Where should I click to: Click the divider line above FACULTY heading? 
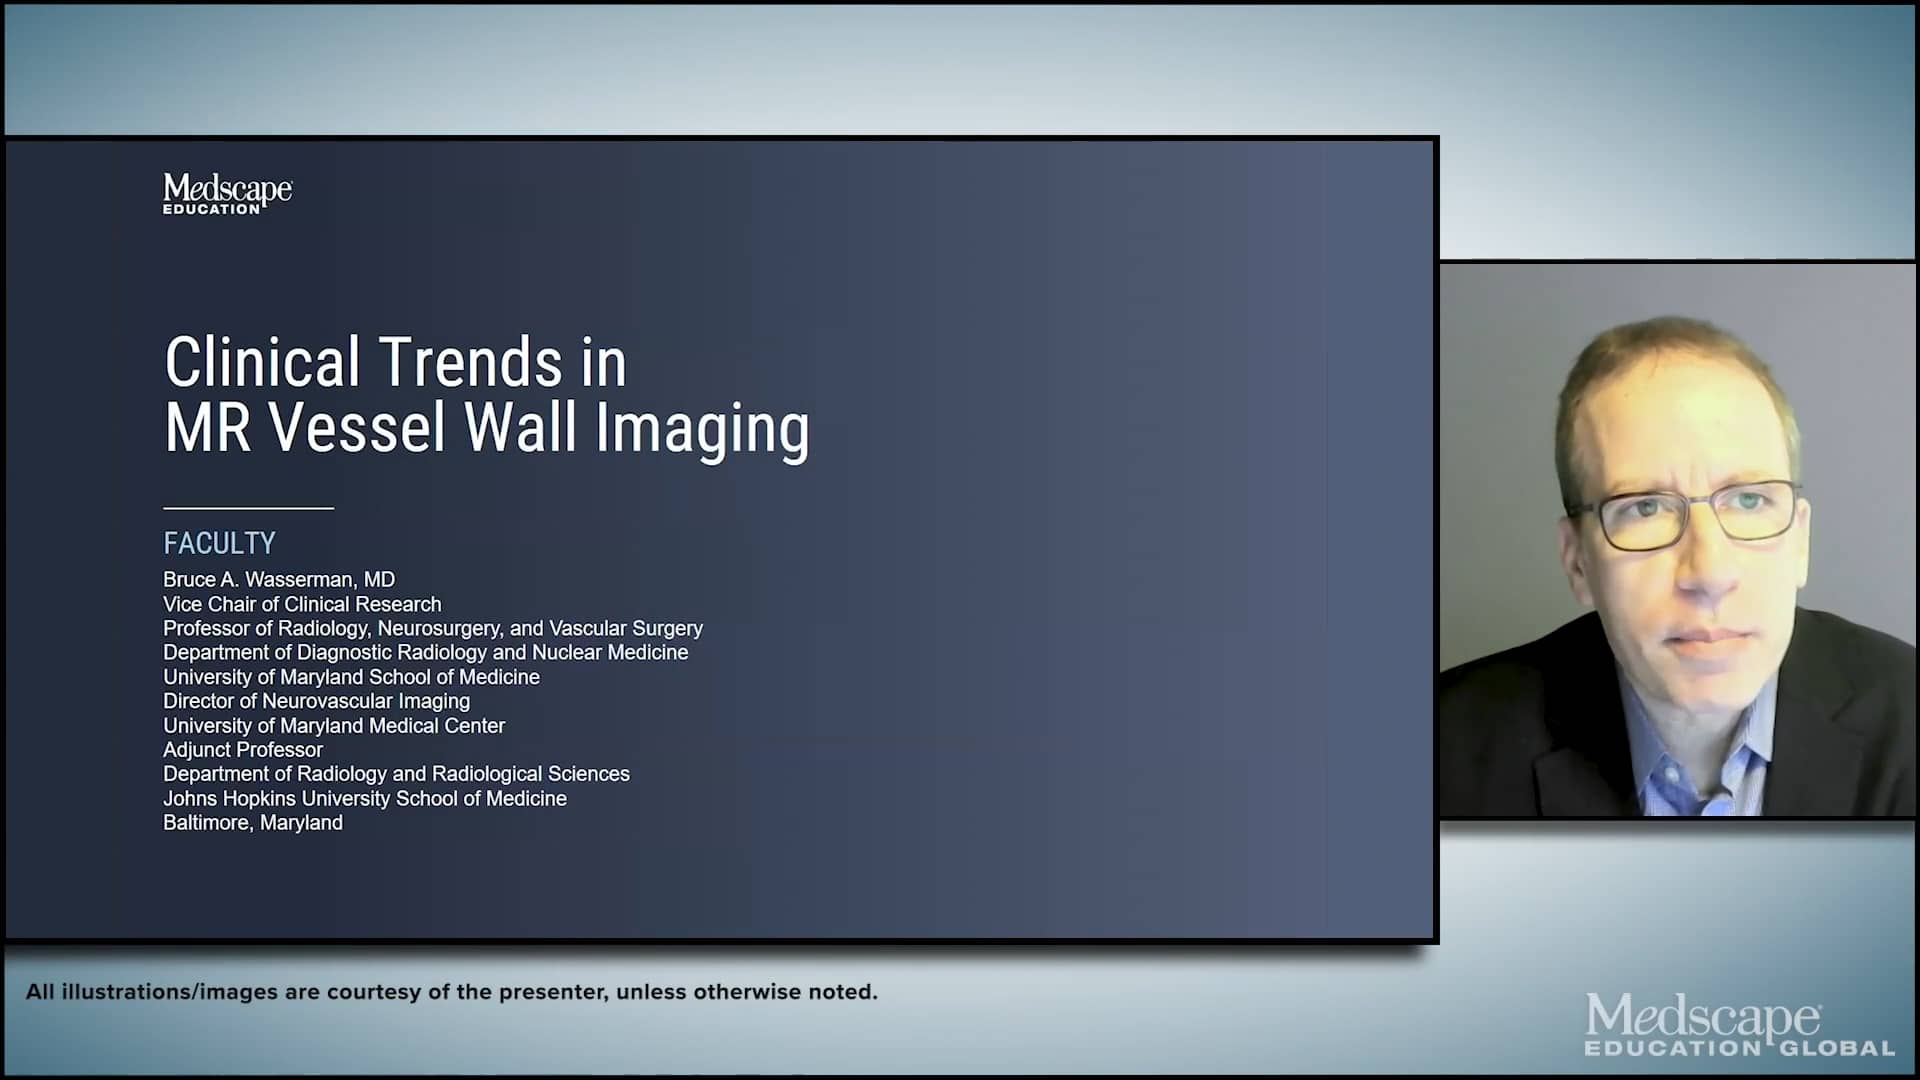(x=246, y=510)
